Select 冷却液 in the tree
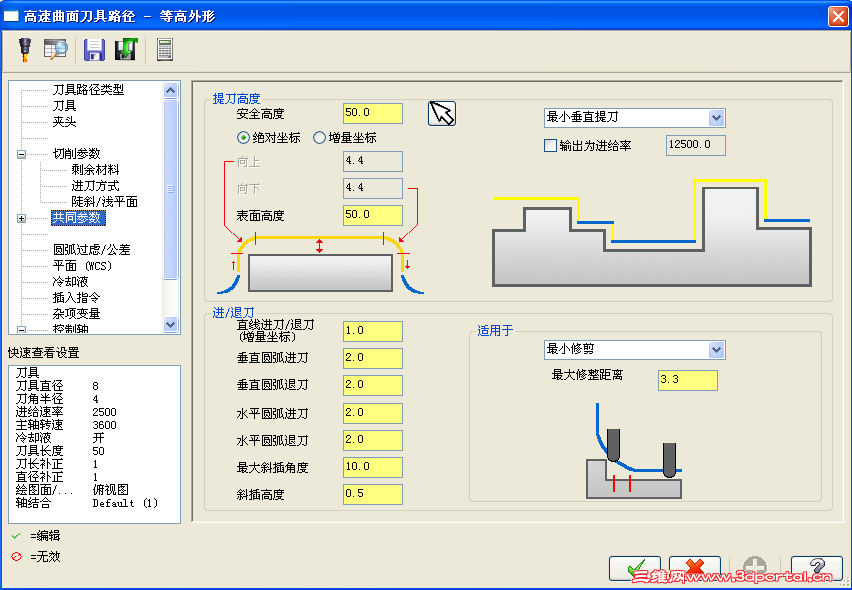852x590 pixels. coord(71,282)
